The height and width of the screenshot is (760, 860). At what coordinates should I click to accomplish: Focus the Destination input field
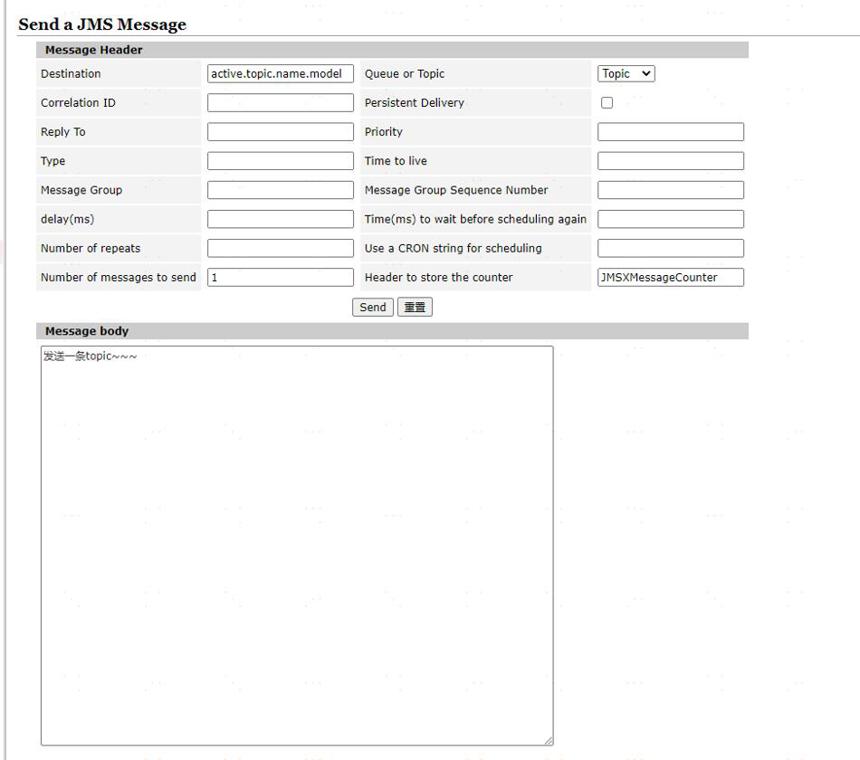click(280, 73)
